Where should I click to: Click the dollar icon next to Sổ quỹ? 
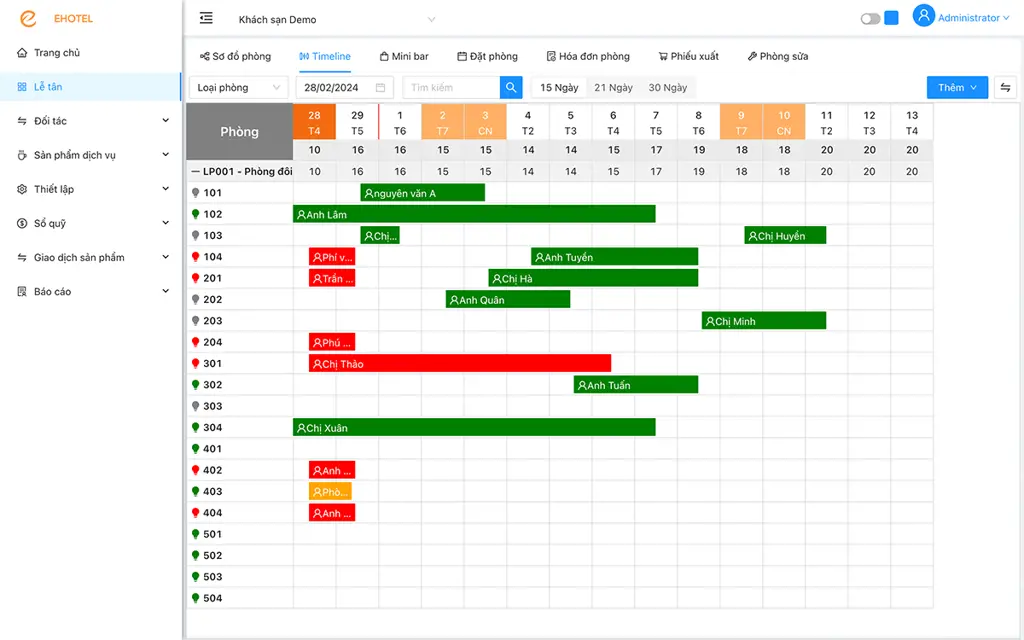pos(22,223)
